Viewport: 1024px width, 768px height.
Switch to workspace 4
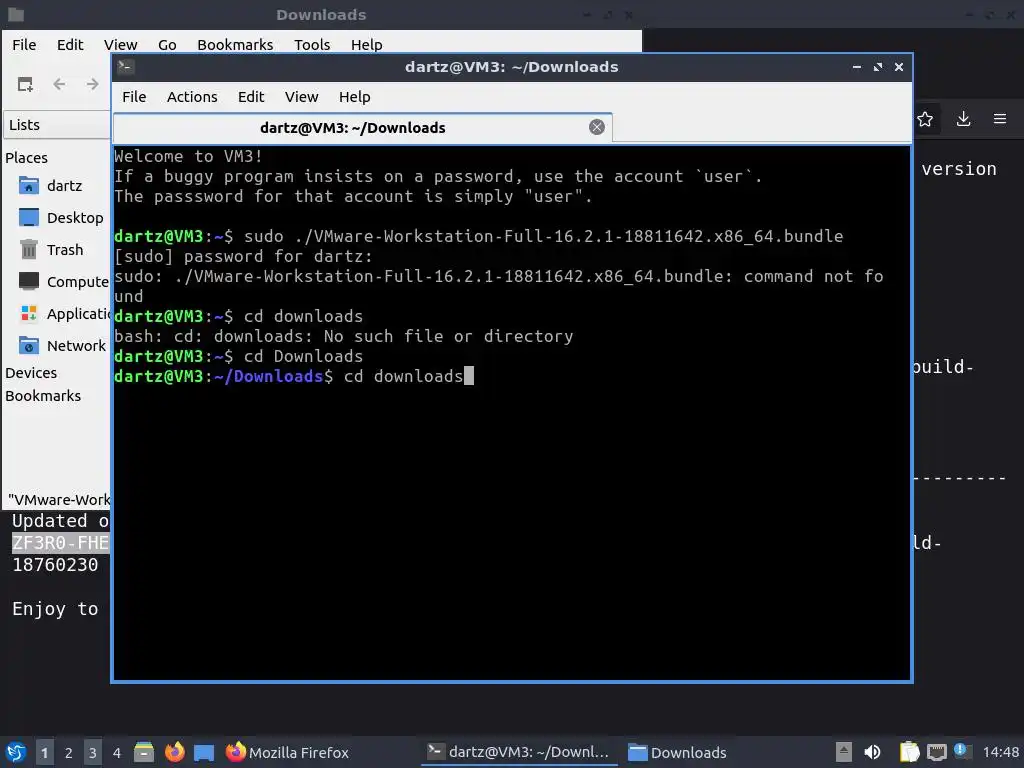click(117, 752)
